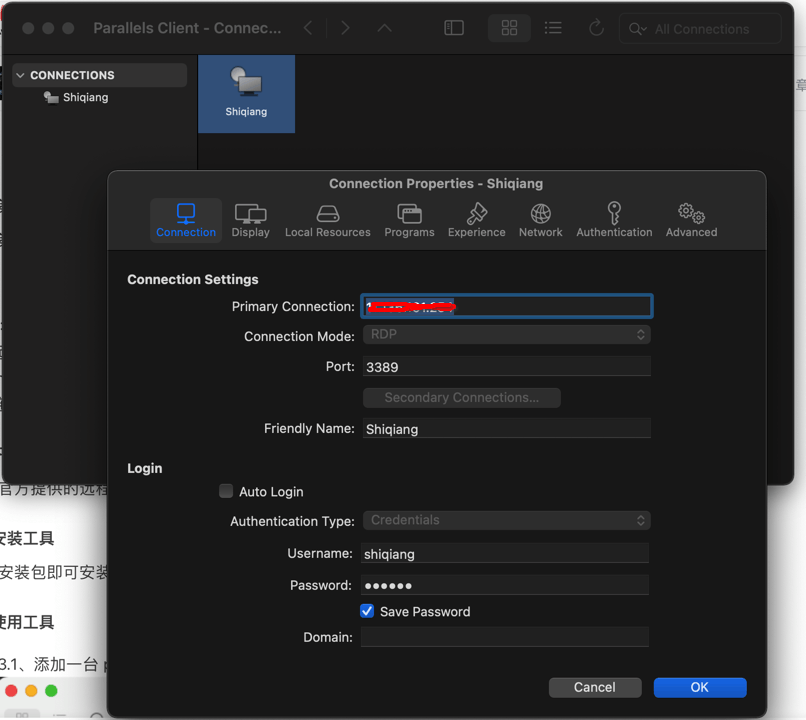Minimize the bottom-left window with yellow button
The width and height of the screenshot is (806, 720).
[31, 691]
